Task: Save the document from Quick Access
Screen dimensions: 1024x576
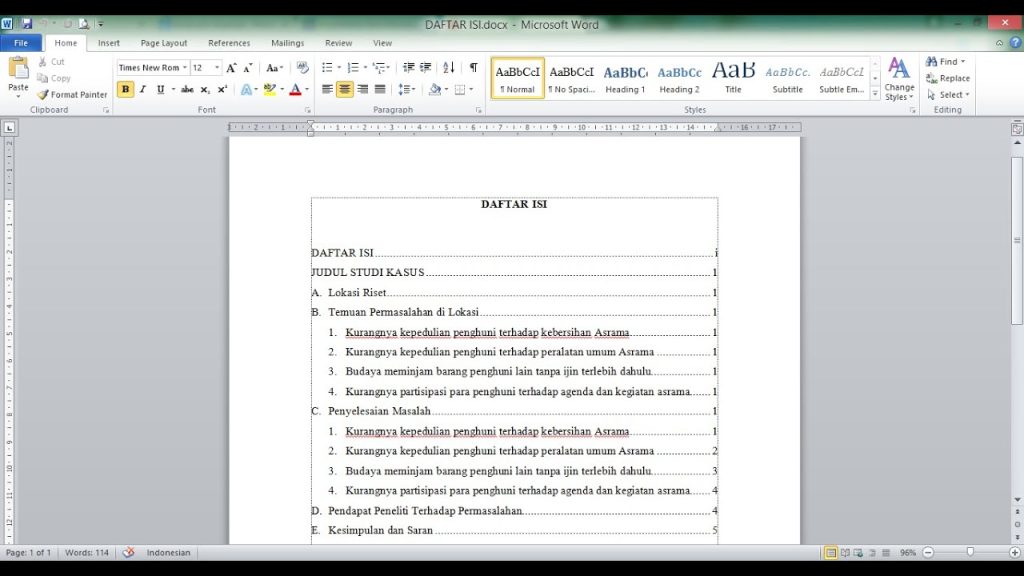Action: [26, 24]
